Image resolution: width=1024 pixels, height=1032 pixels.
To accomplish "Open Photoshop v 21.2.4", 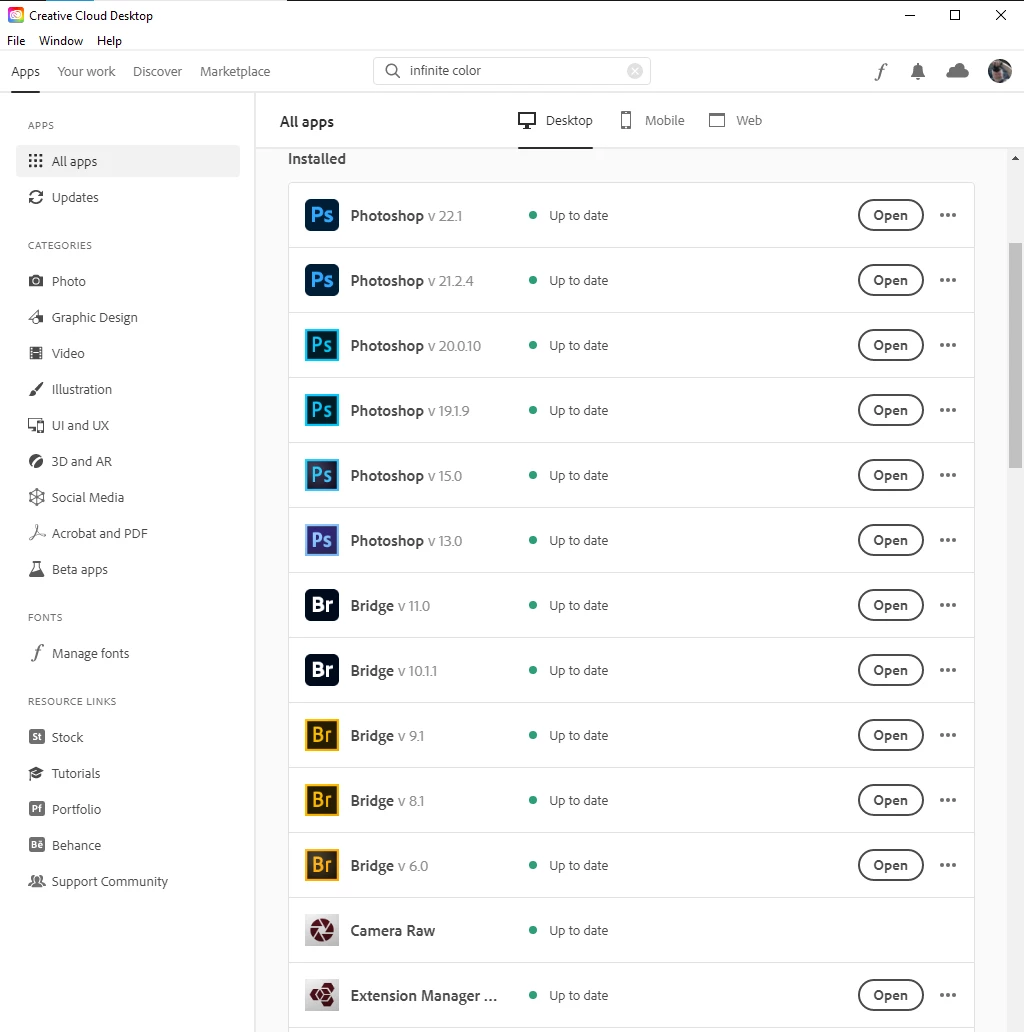I will pyautogui.click(x=890, y=280).
